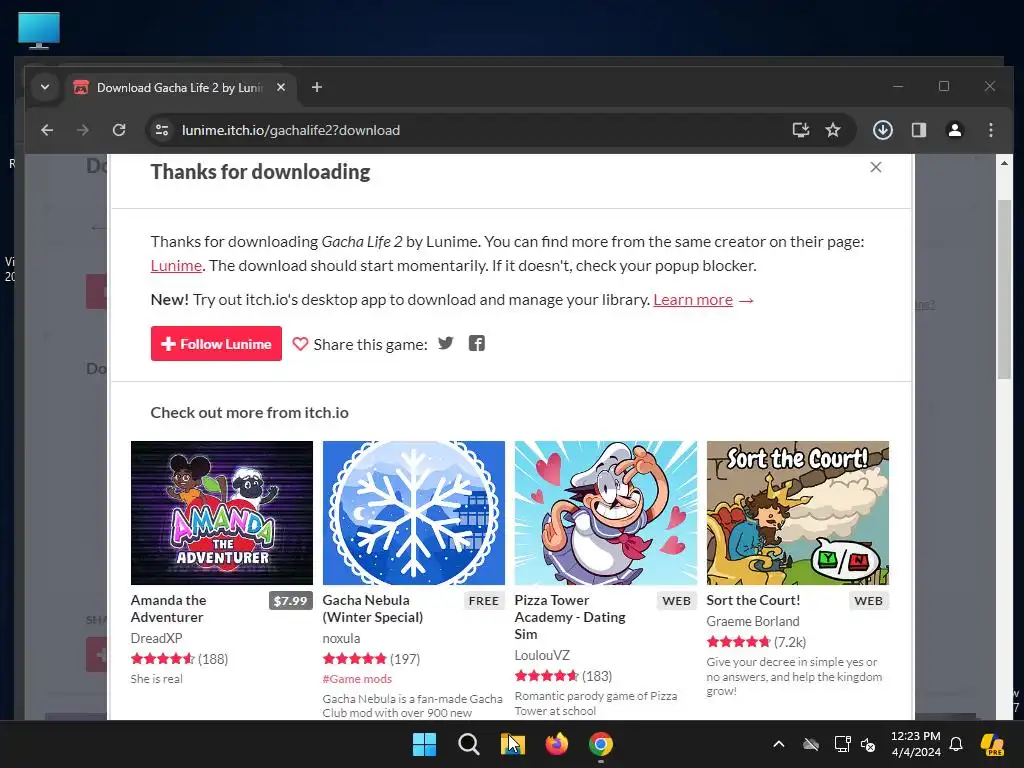The height and width of the screenshot is (768, 1024).
Task: Open the Sort the Court! thumbnail
Action: point(797,513)
